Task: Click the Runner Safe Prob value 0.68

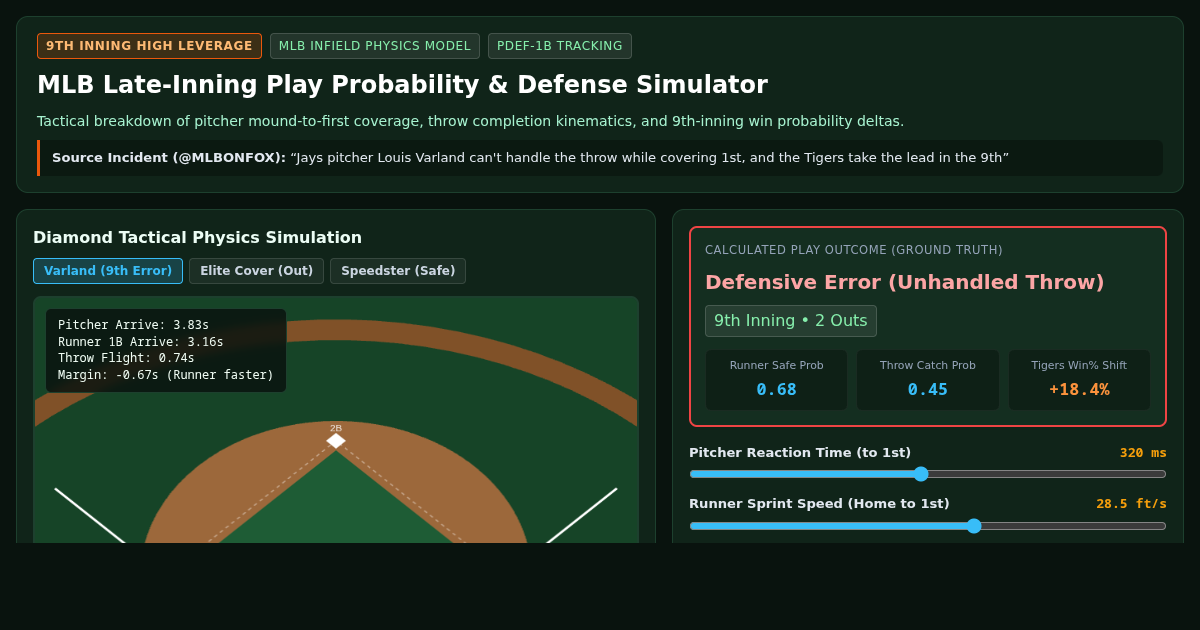Action: tap(776, 389)
